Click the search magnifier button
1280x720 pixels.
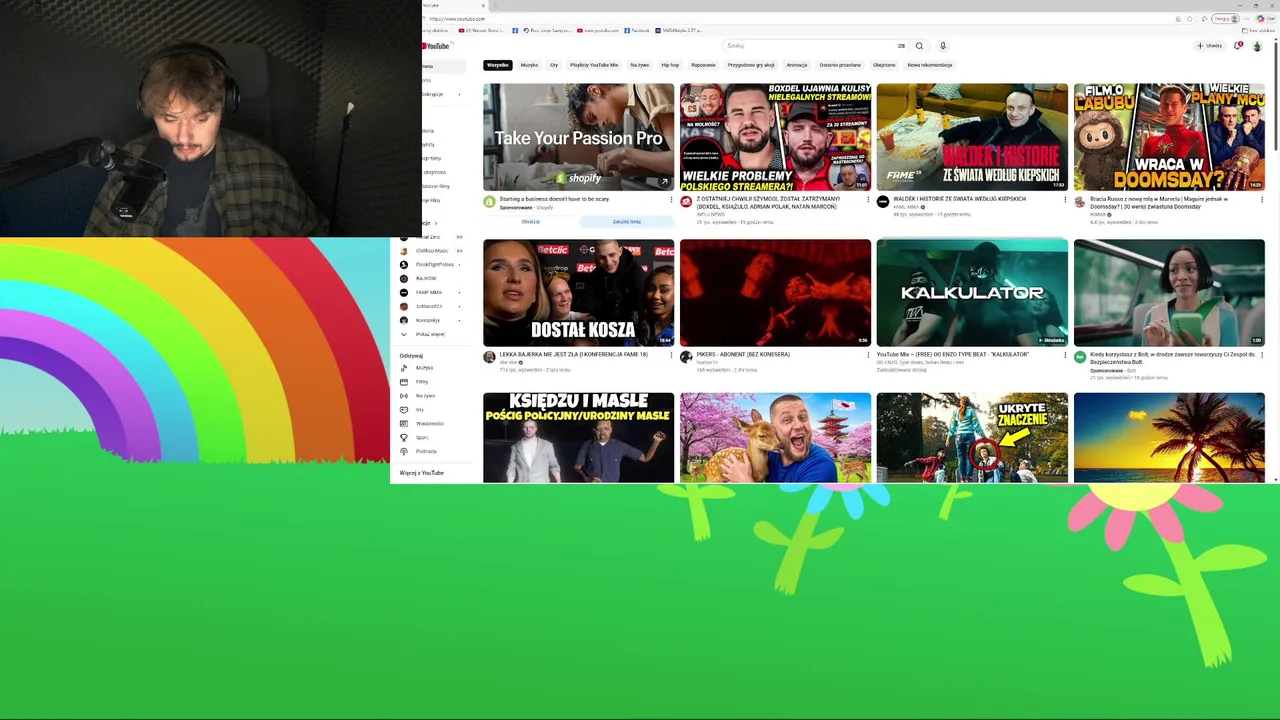click(x=919, y=46)
